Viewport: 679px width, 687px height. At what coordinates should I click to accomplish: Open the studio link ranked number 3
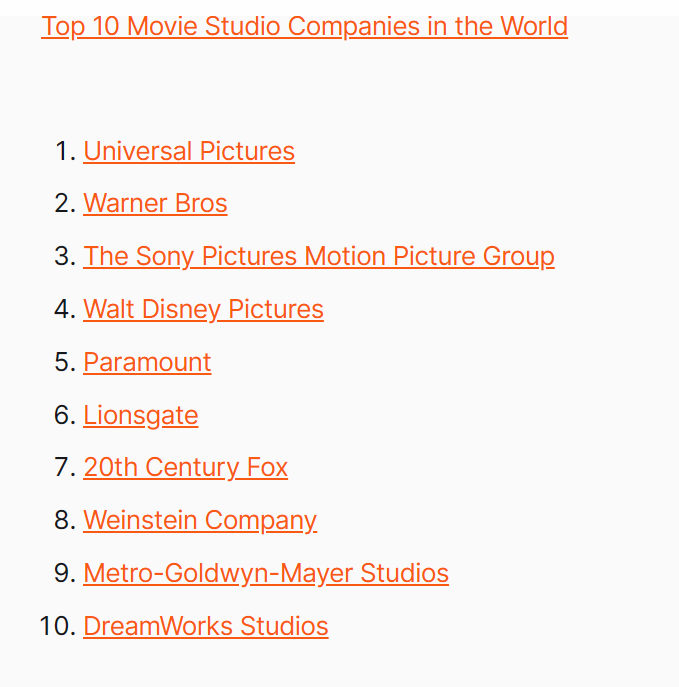point(318,257)
